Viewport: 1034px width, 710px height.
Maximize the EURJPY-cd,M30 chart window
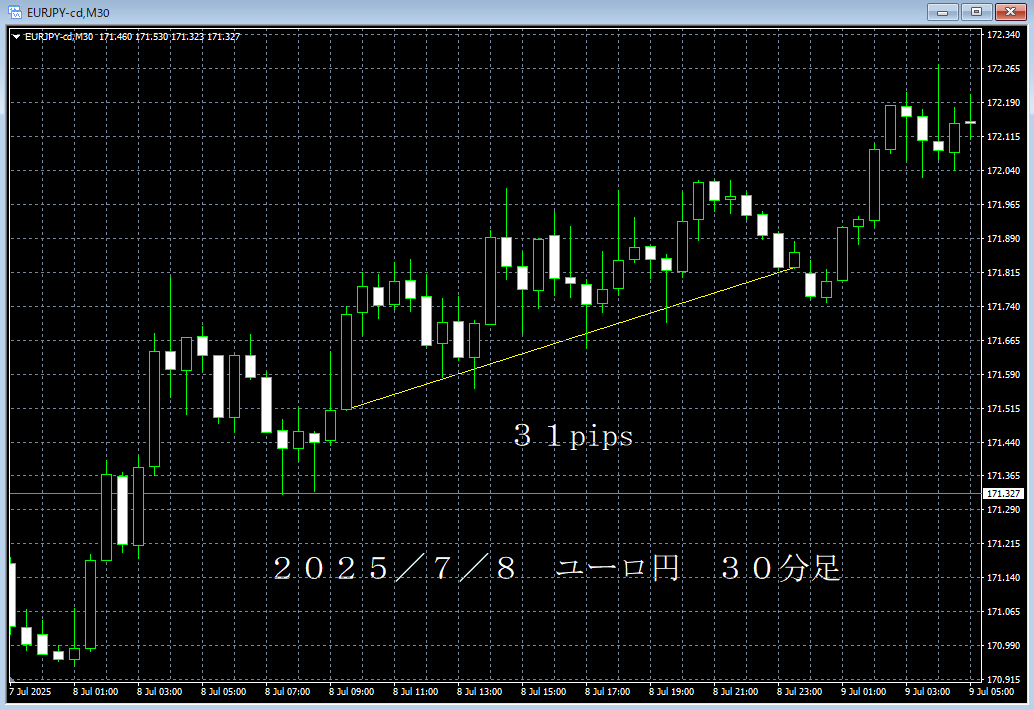pos(974,12)
